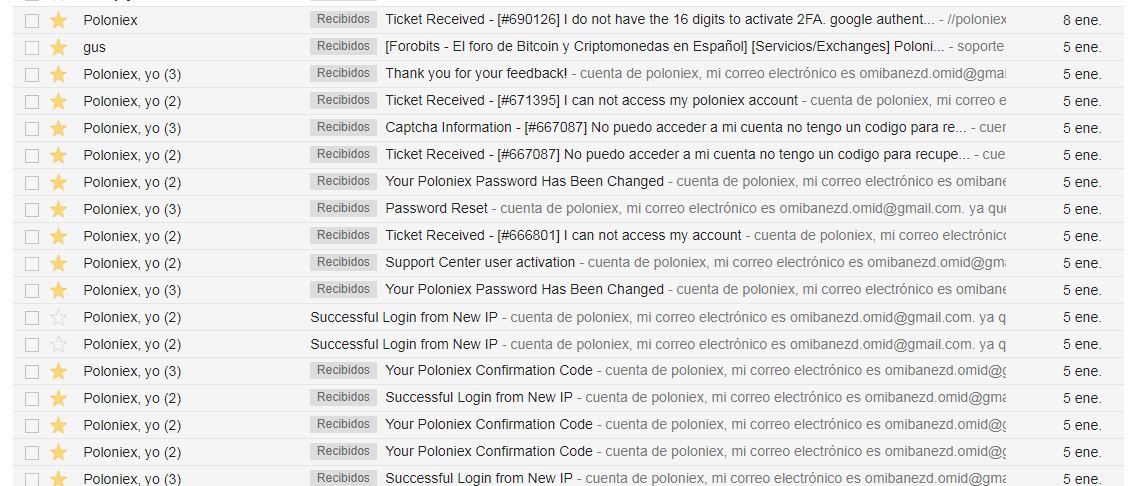
Task: Tick the checkbox for the gus email
Action: [32, 47]
